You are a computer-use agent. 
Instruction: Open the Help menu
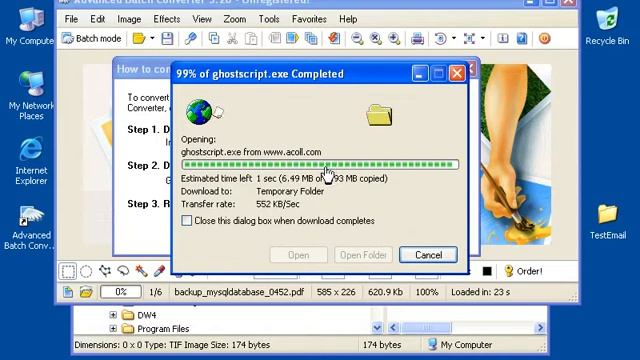click(348, 19)
